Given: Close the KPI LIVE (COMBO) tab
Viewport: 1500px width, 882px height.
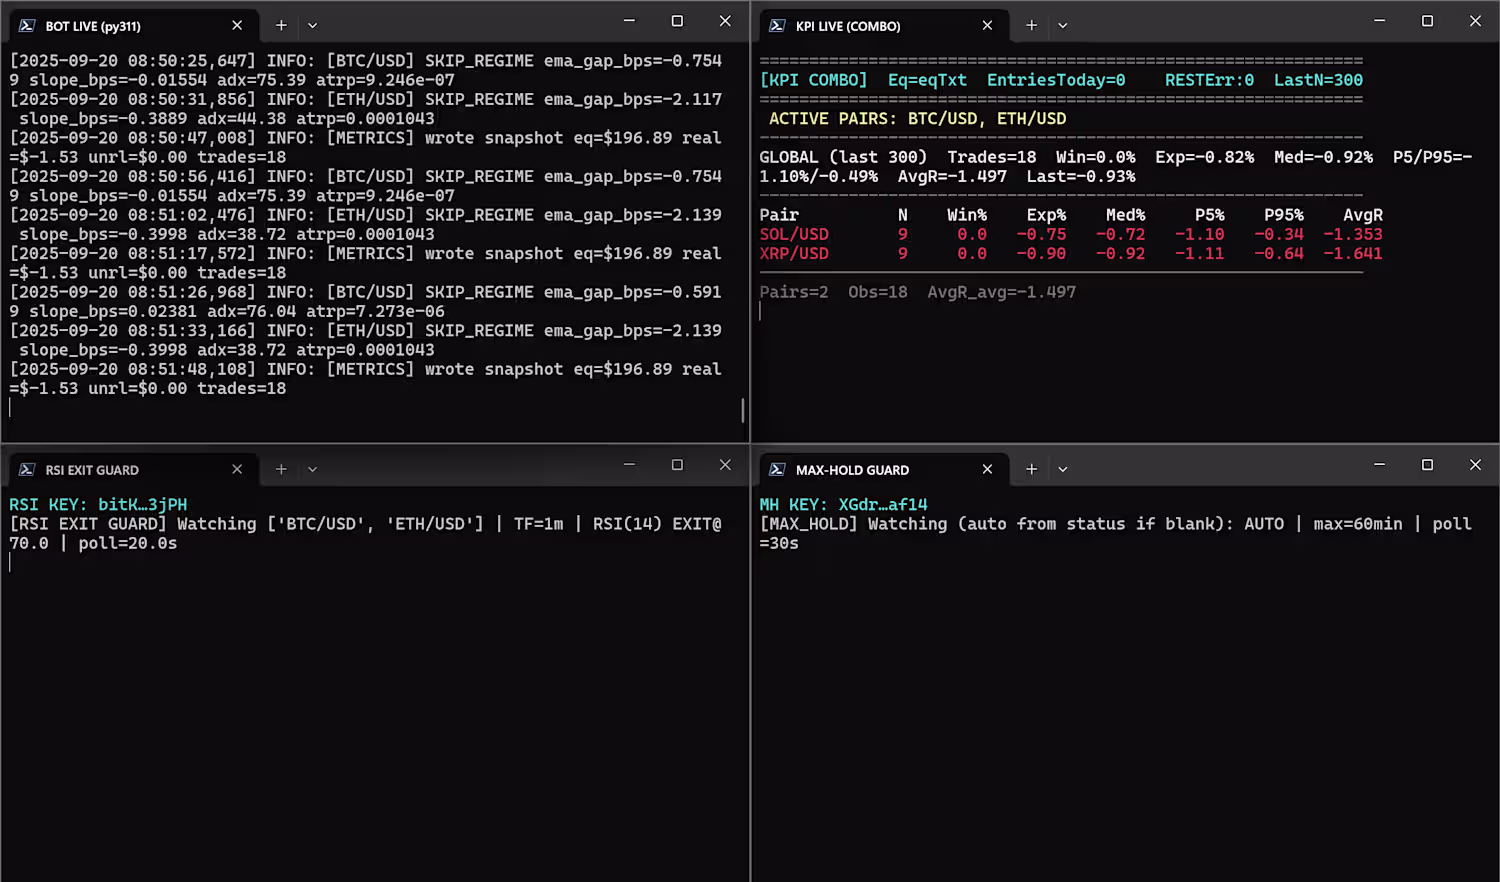Looking at the screenshot, I should tap(987, 25).
